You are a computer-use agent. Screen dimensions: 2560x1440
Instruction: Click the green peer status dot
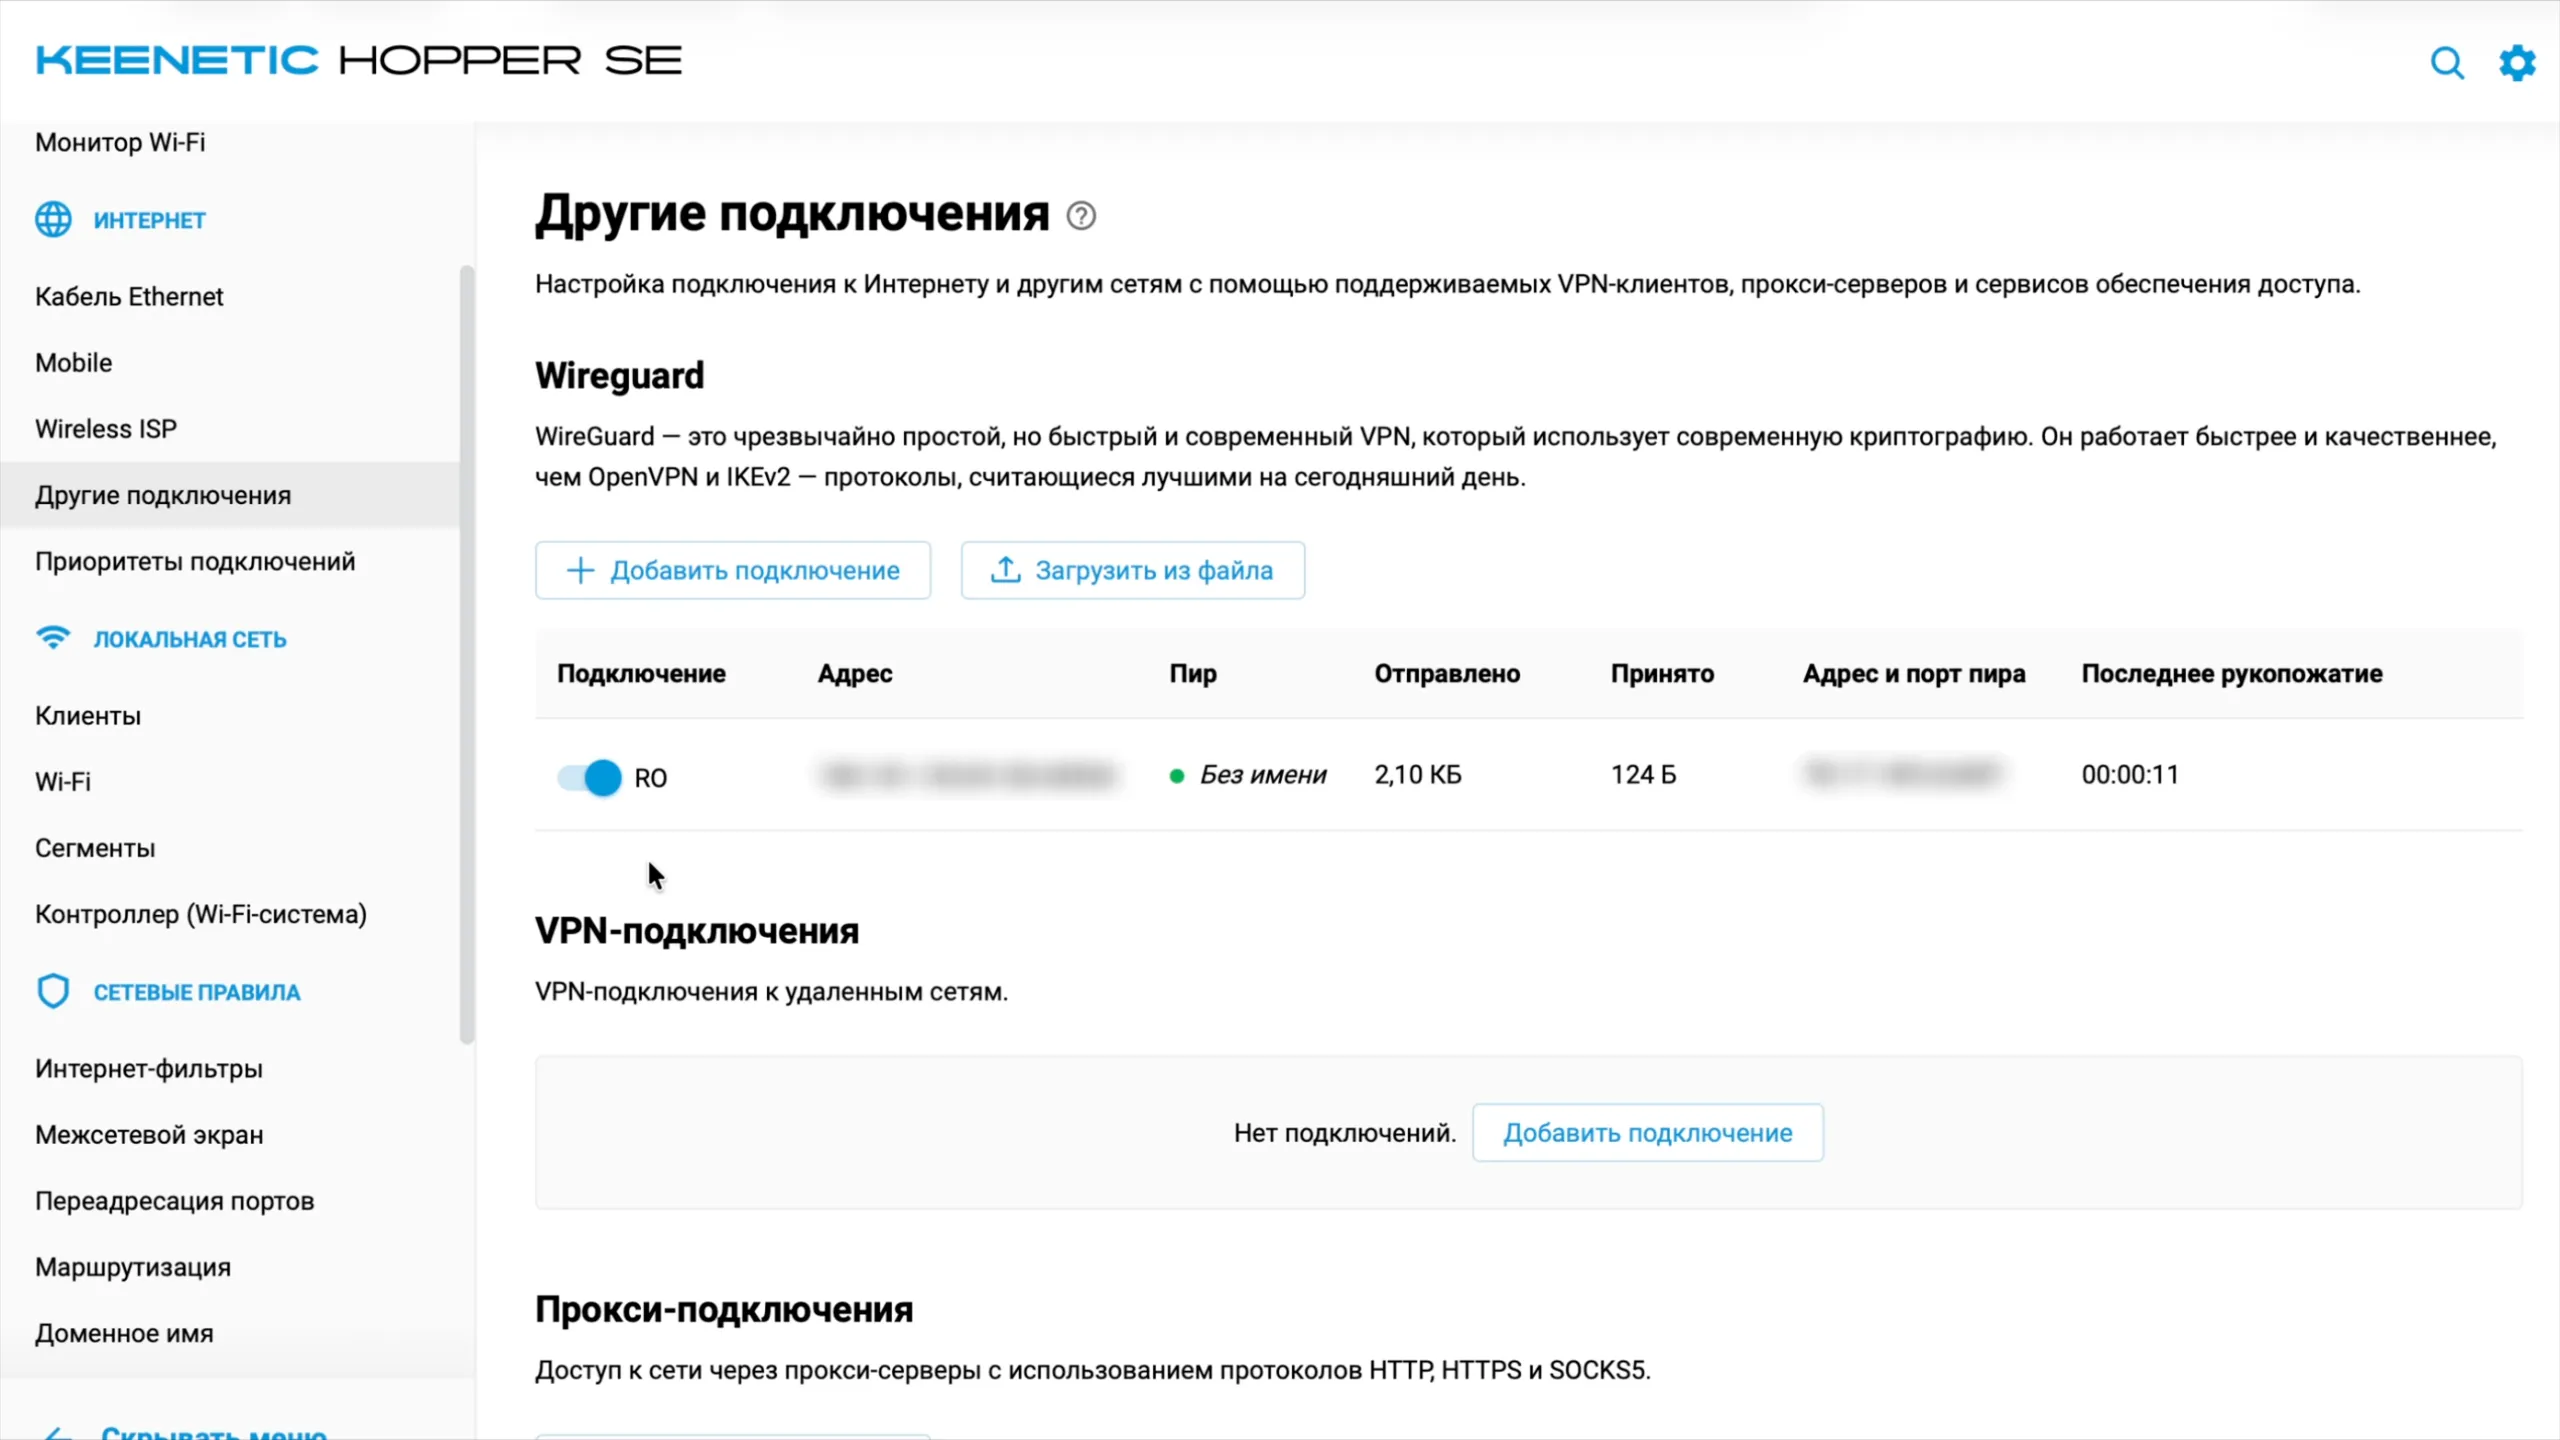[1177, 775]
